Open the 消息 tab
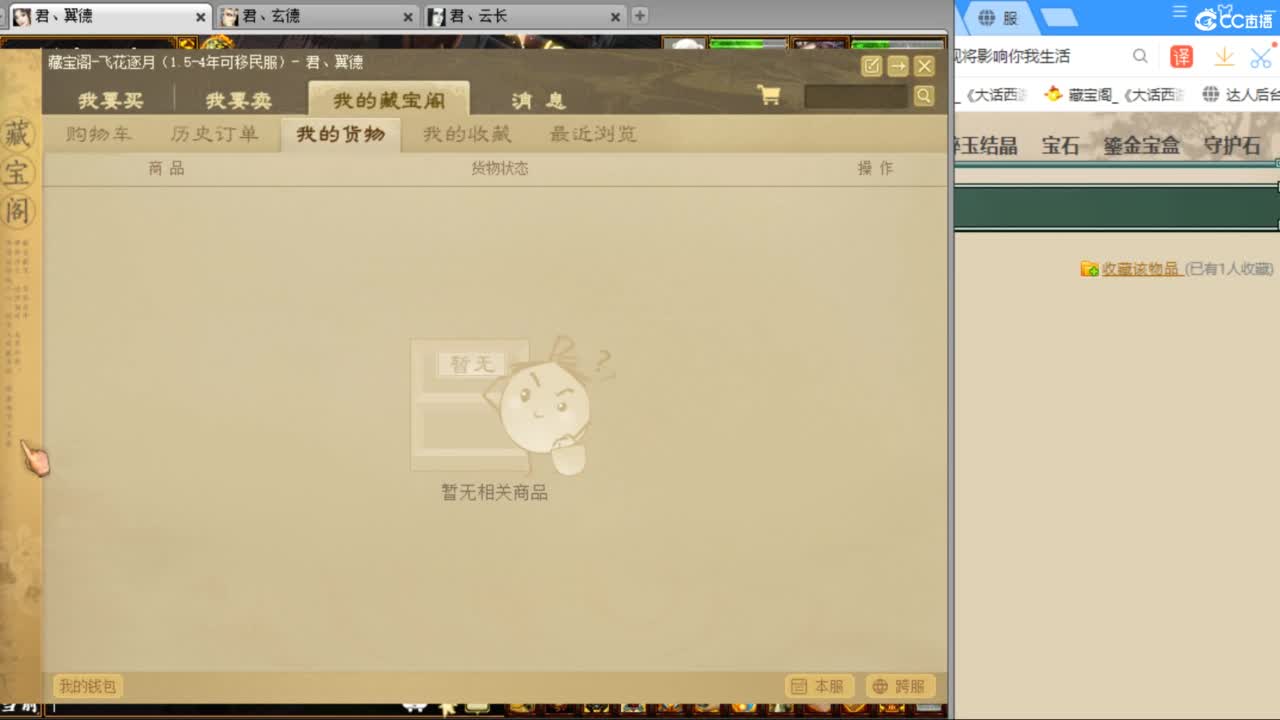The height and width of the screenshot is (720, 1280). click(x=538, y=101)
